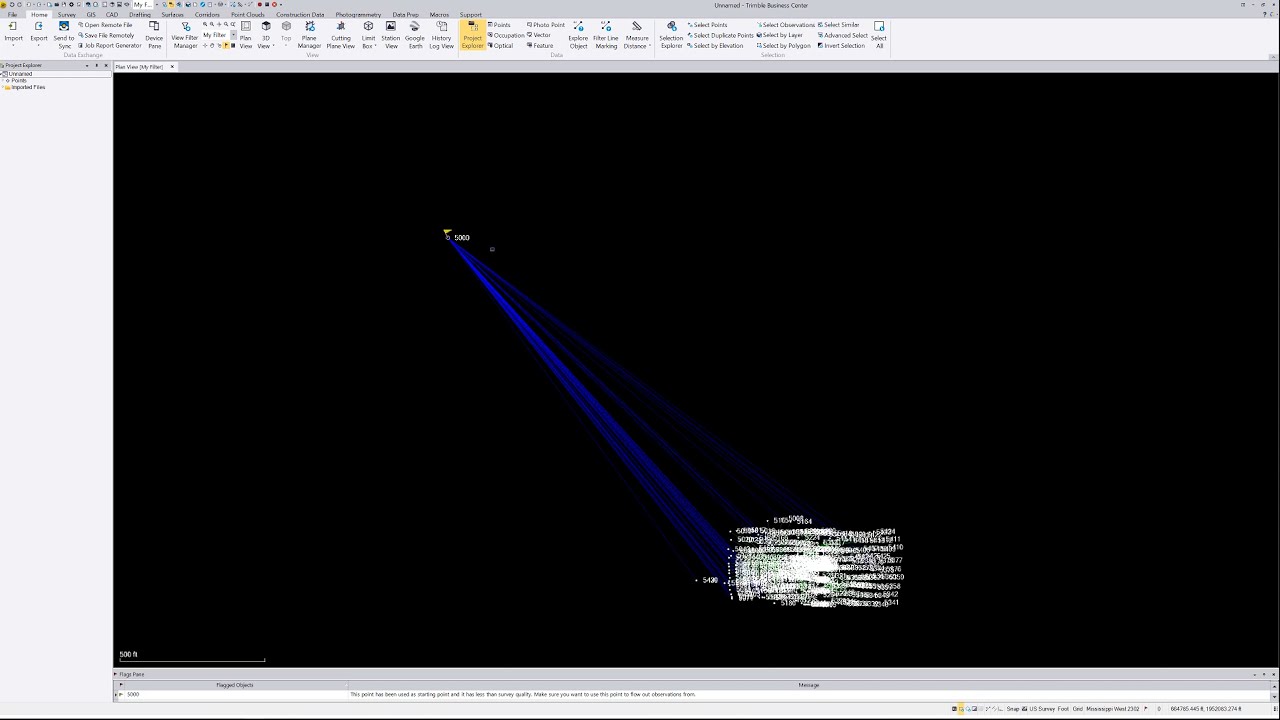1280x720 pixels.
Task: Open Station View
Action: (x=391, y=34)
